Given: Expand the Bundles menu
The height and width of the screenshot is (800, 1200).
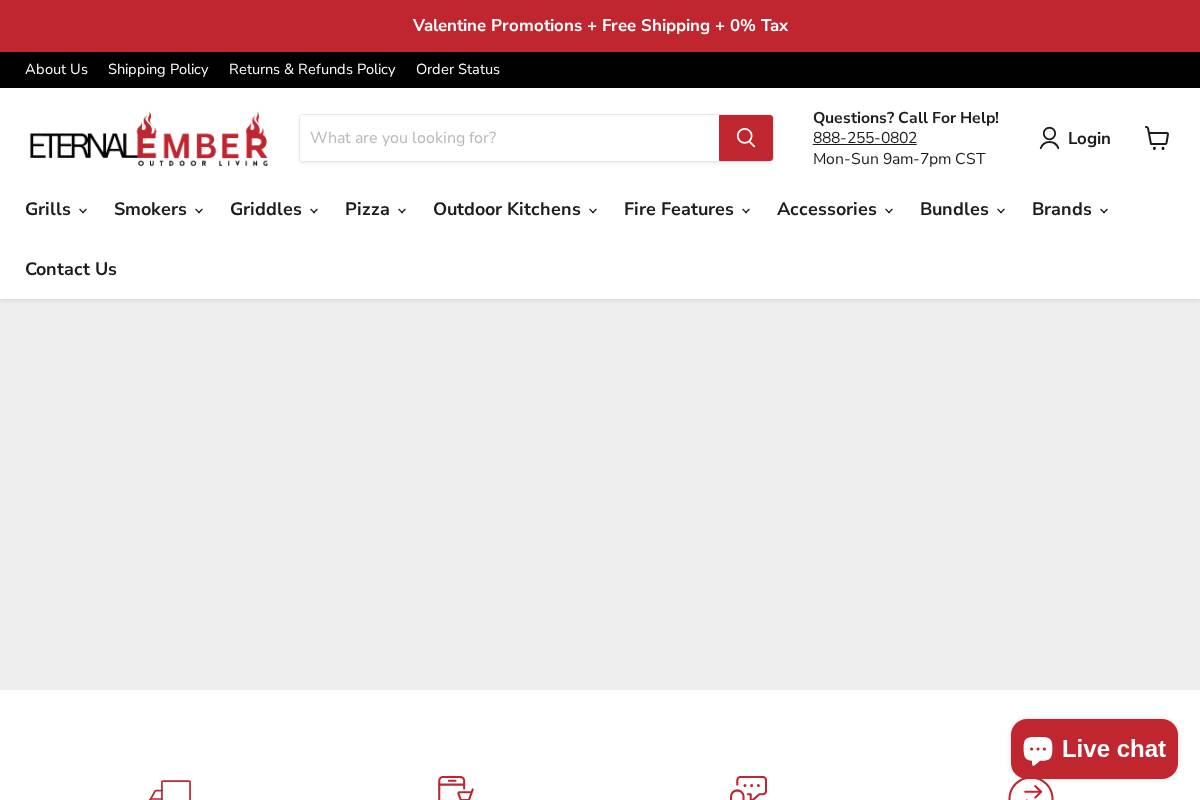Looking at the screenshot, I should (x=963, y=209).
